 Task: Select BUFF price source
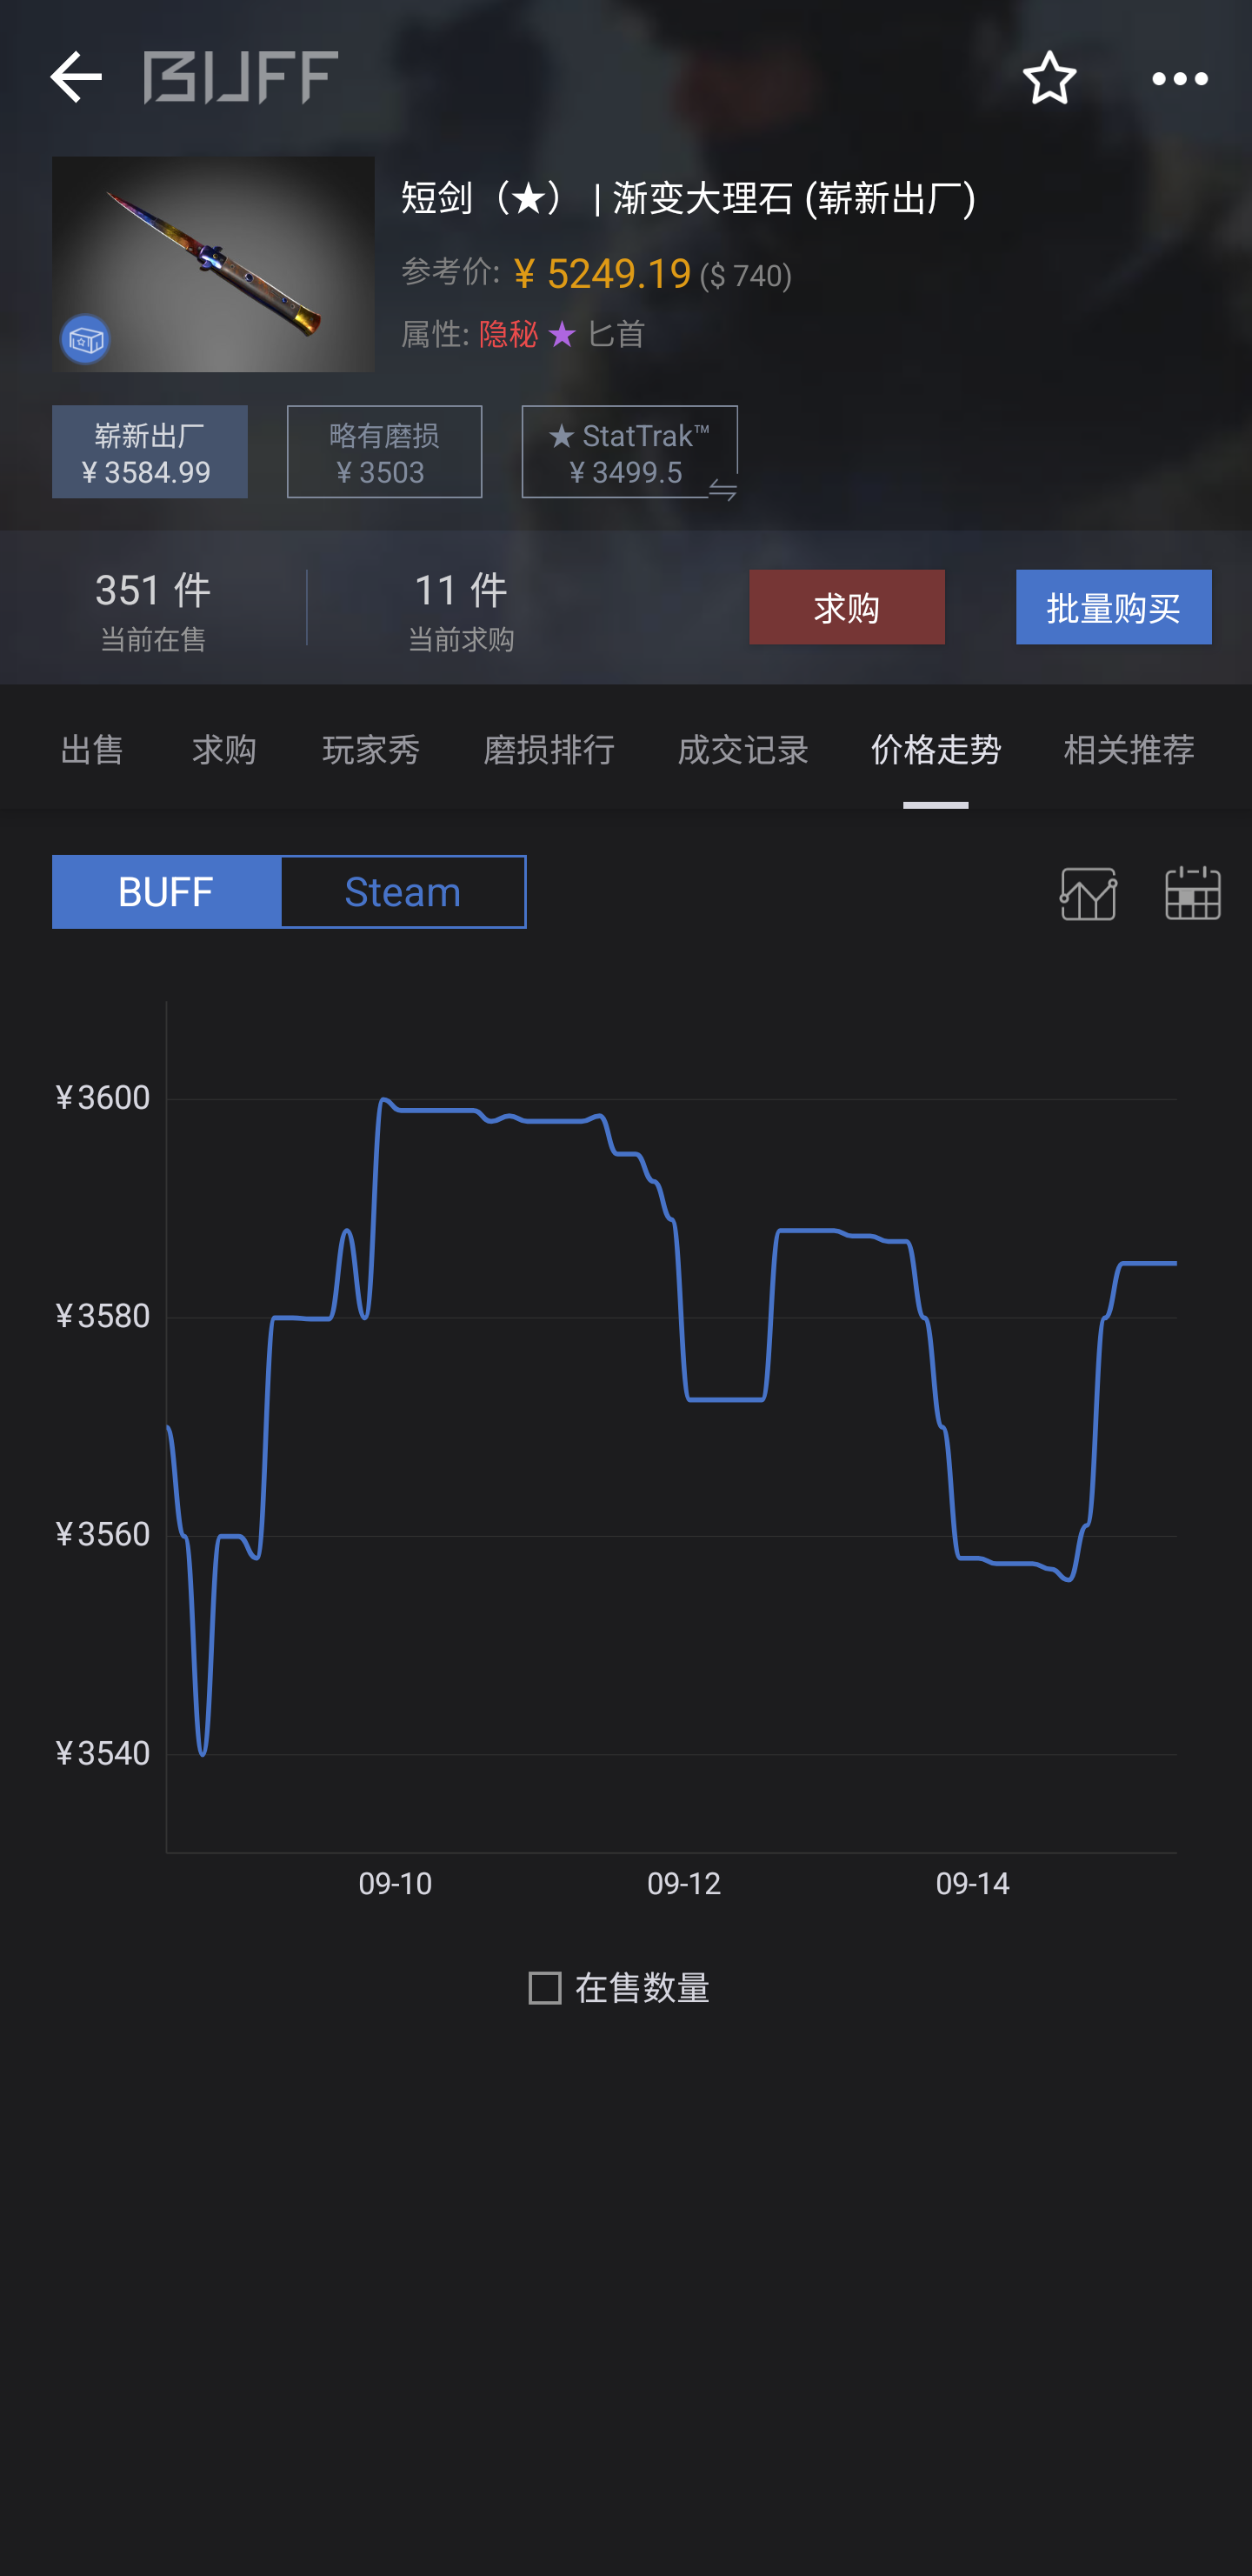(166, 892)
